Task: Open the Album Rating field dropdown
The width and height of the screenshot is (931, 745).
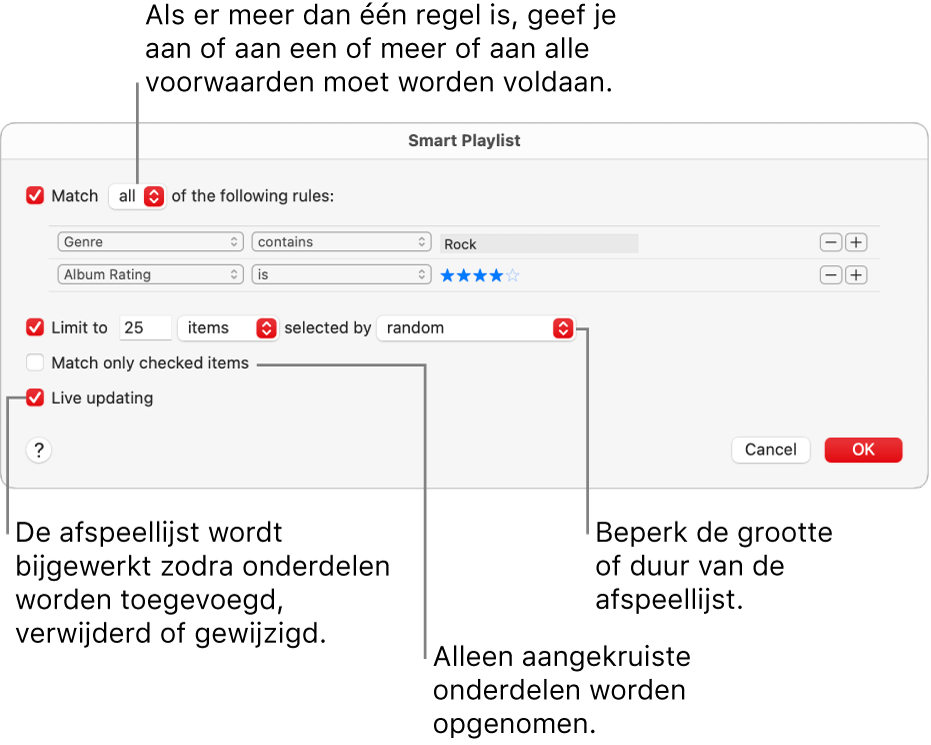Action: click(x=151, y=274)
